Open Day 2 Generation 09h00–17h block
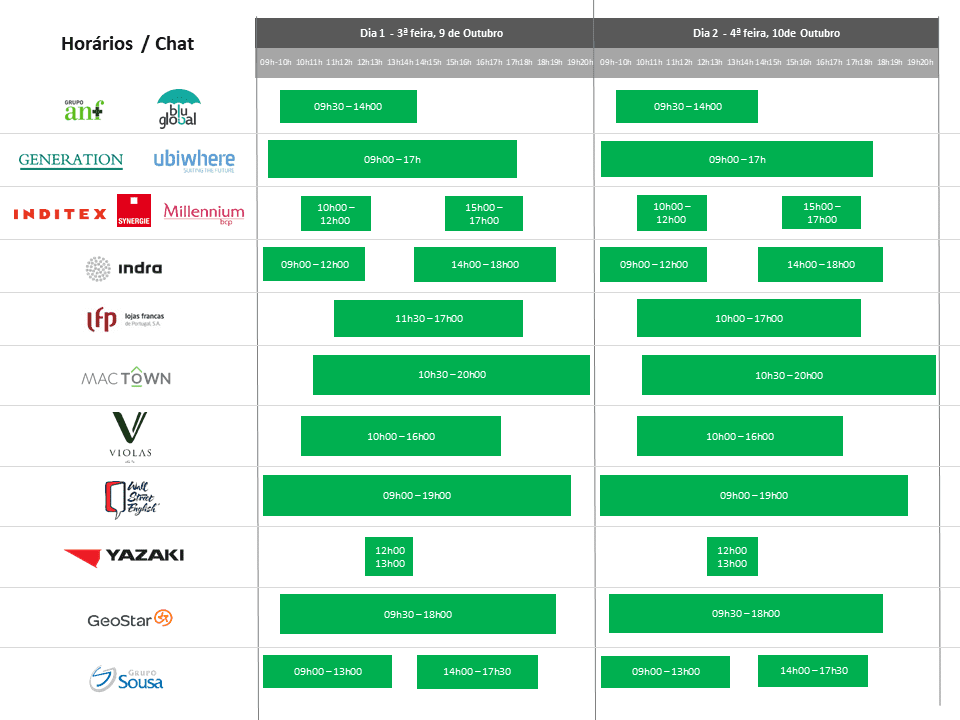Viewport: 960px width, 720px height. tap(736, 159)
